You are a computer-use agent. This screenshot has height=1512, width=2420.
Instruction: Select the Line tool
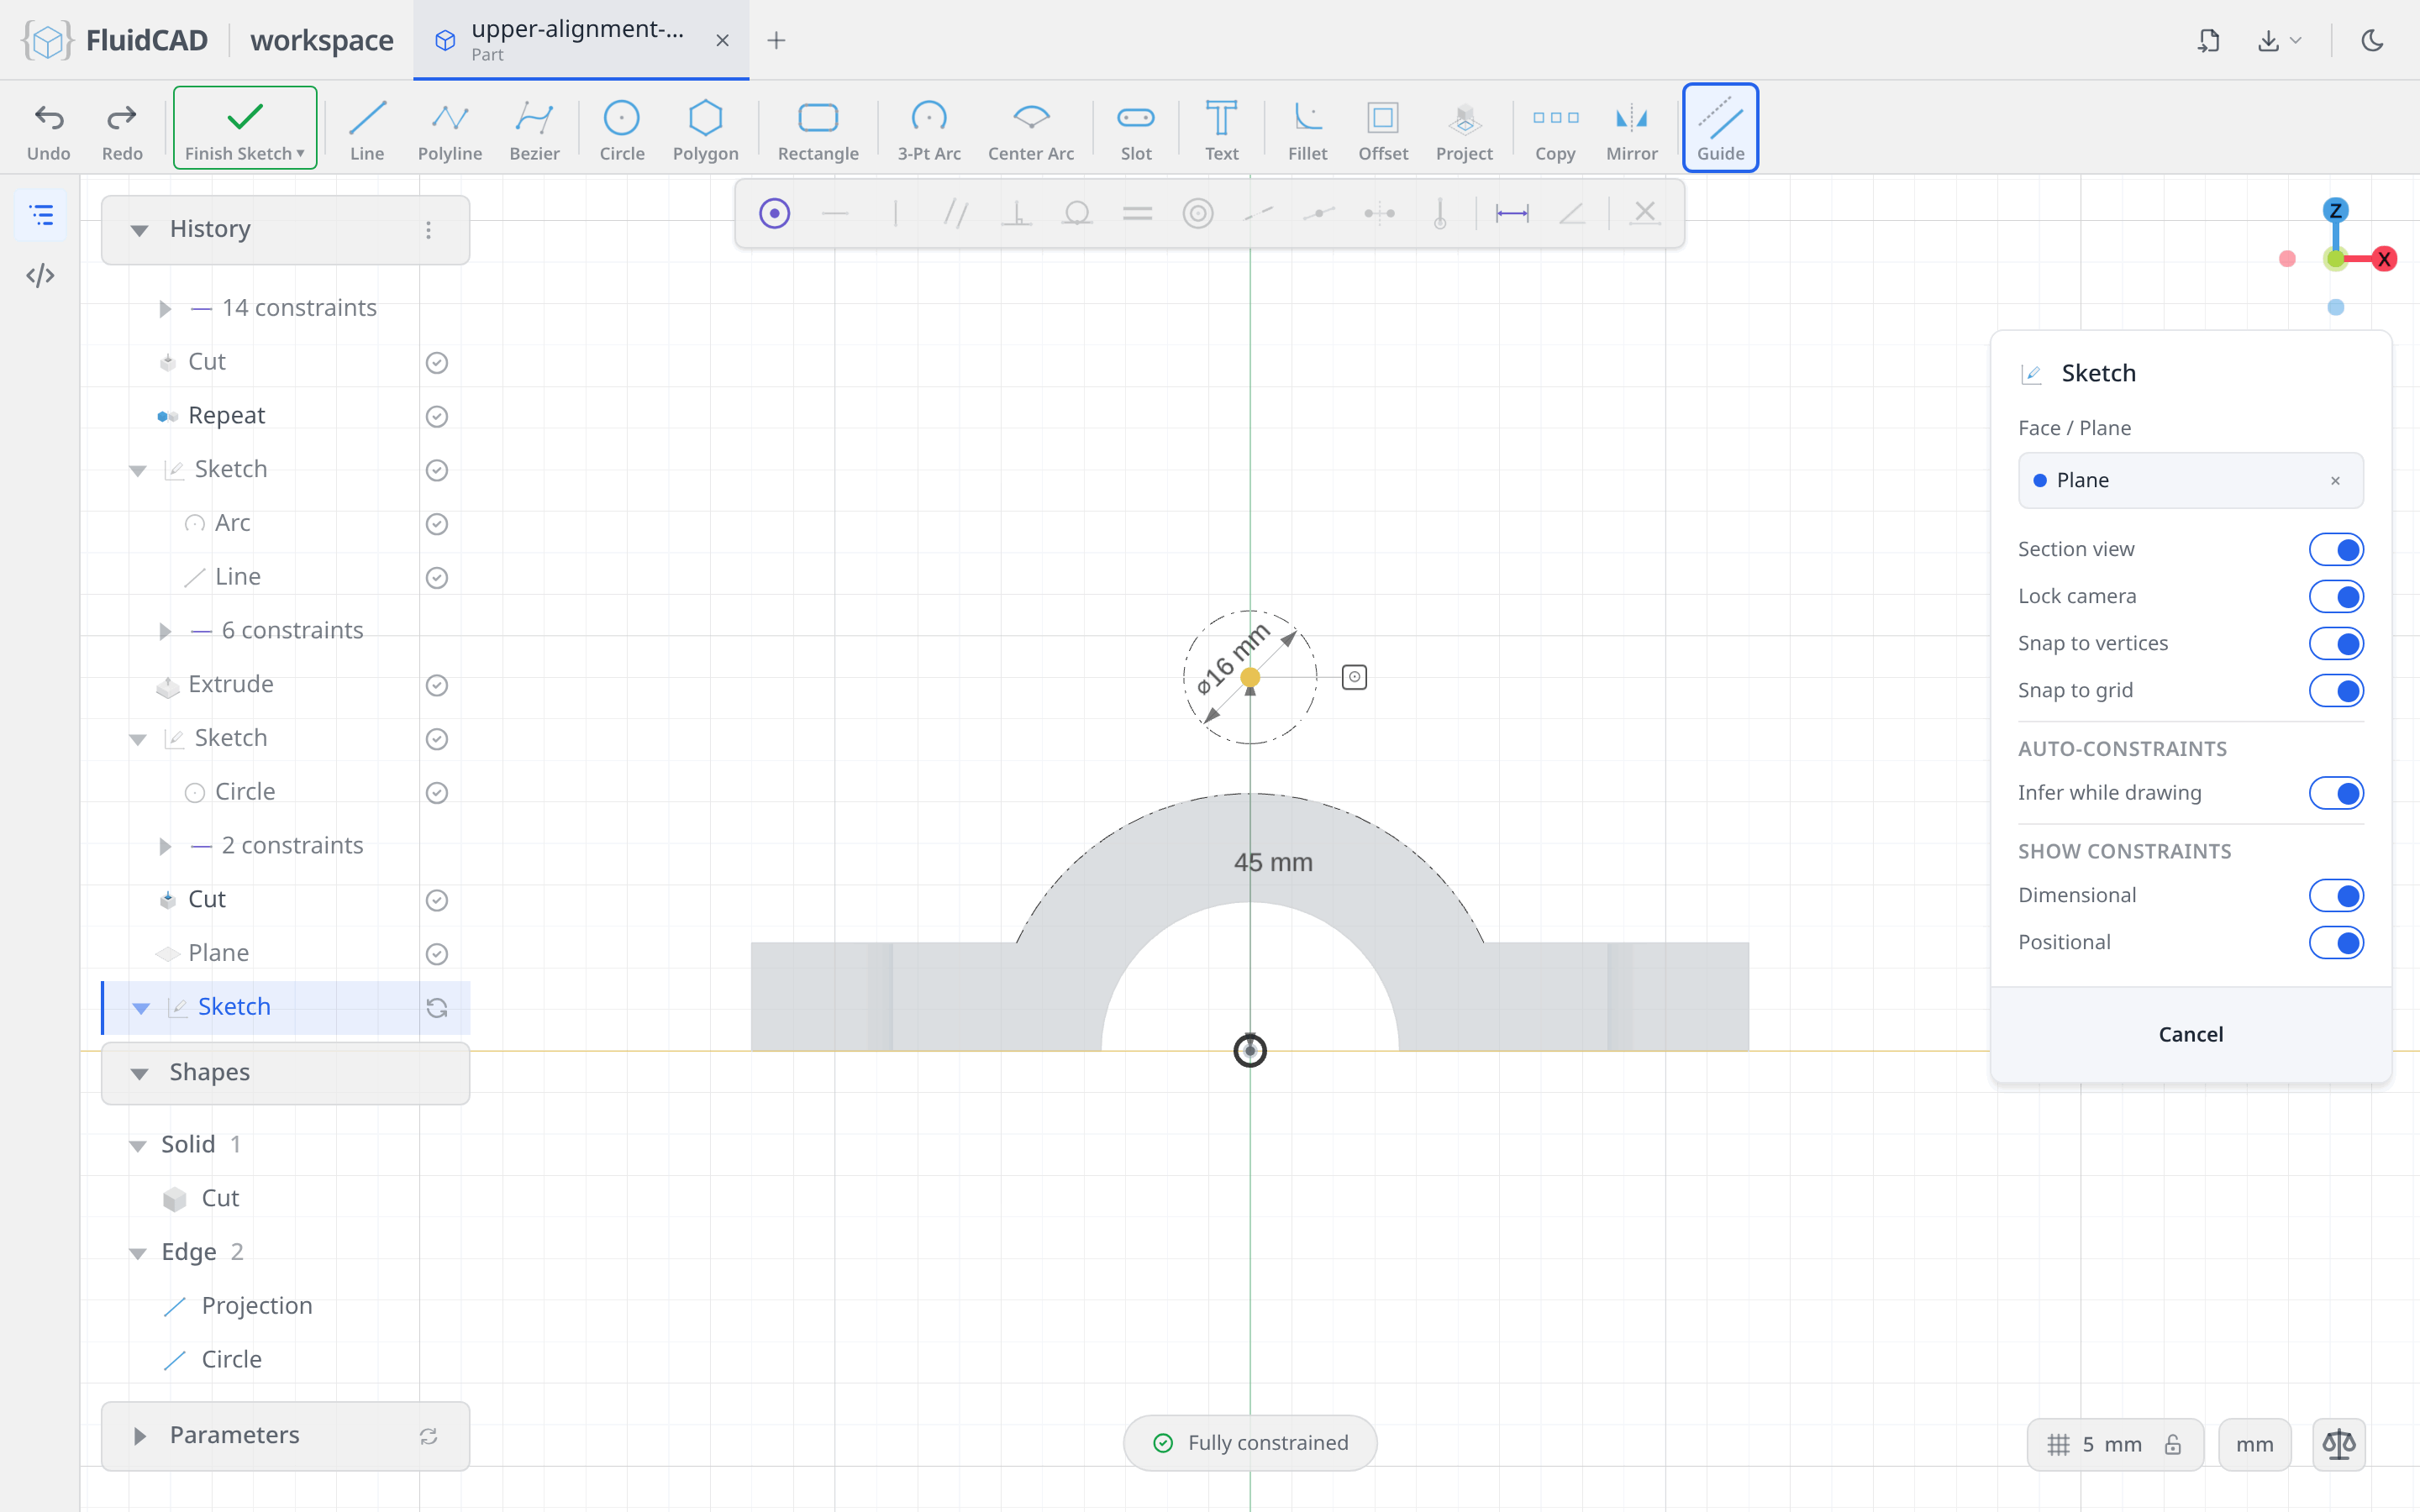point(367,129)
